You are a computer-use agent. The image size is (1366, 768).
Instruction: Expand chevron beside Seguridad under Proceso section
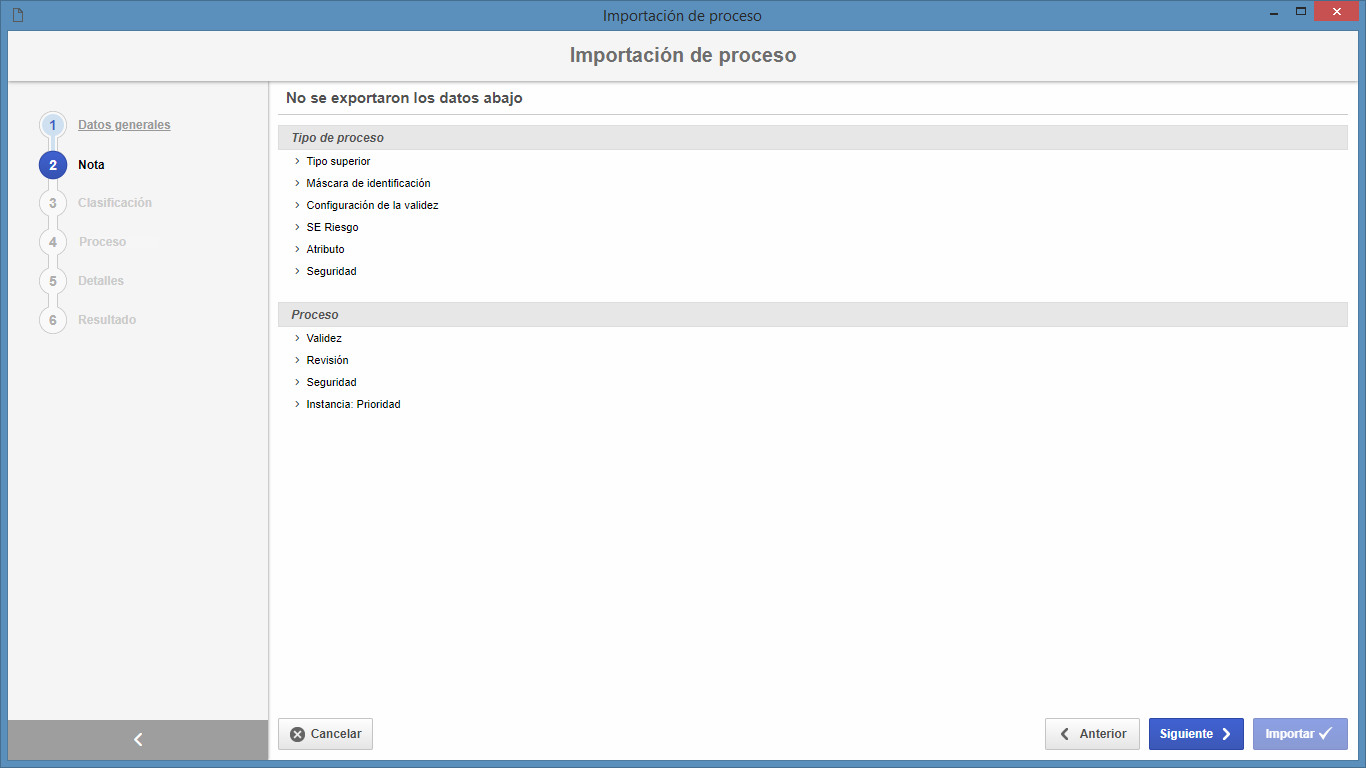[x=297, y=382]
